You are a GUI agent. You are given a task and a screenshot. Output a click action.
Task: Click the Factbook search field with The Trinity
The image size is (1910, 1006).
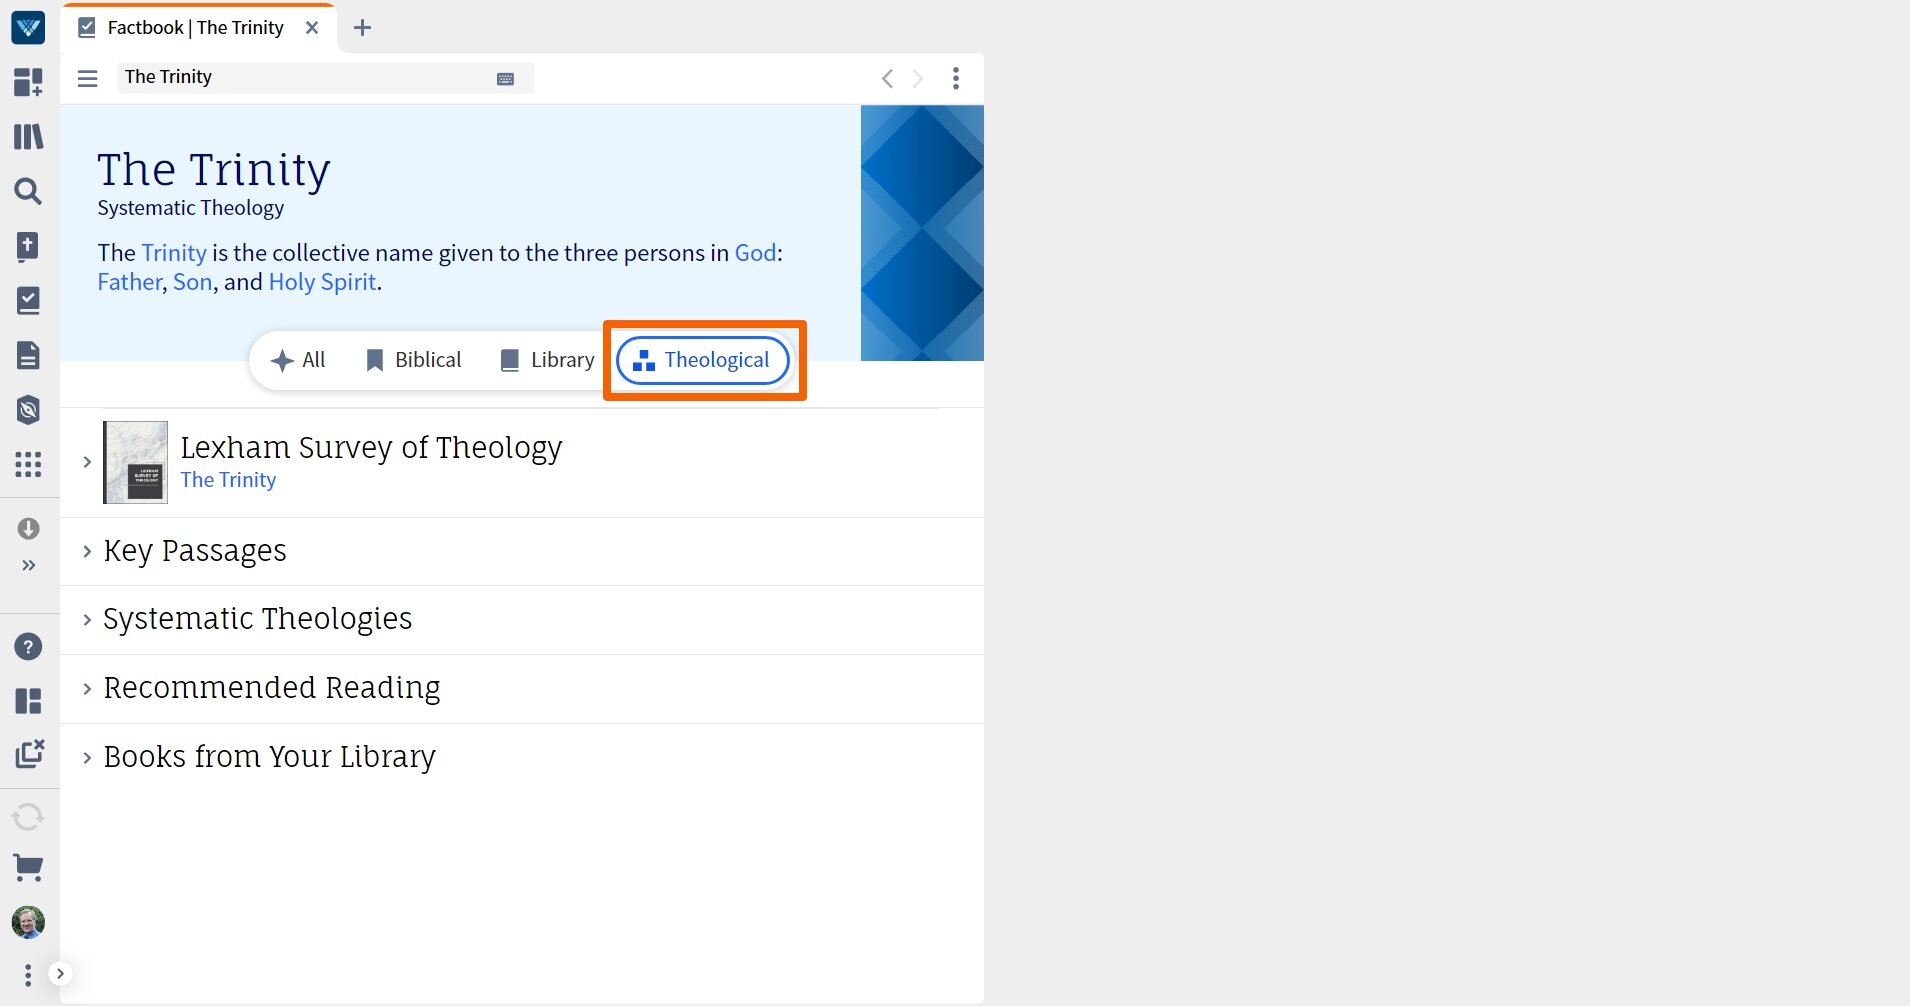325,77
